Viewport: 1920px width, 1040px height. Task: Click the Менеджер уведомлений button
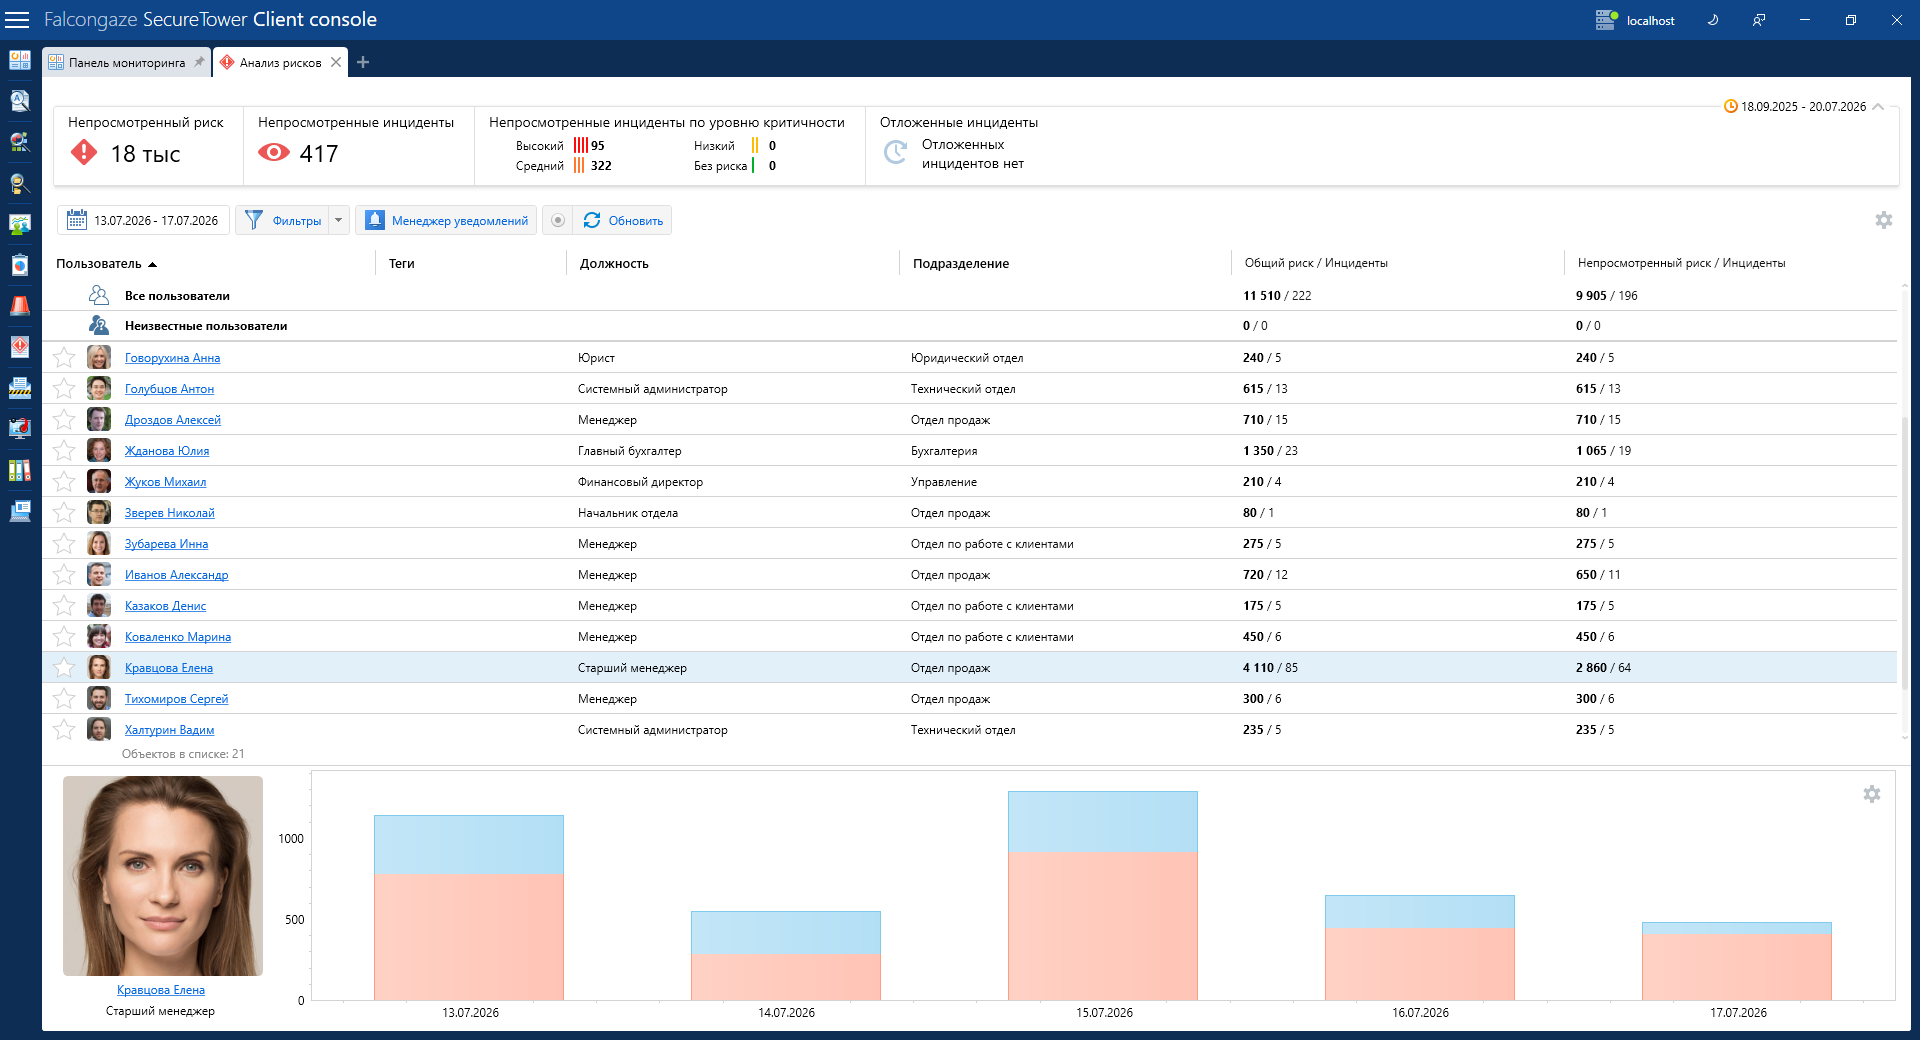446,220
